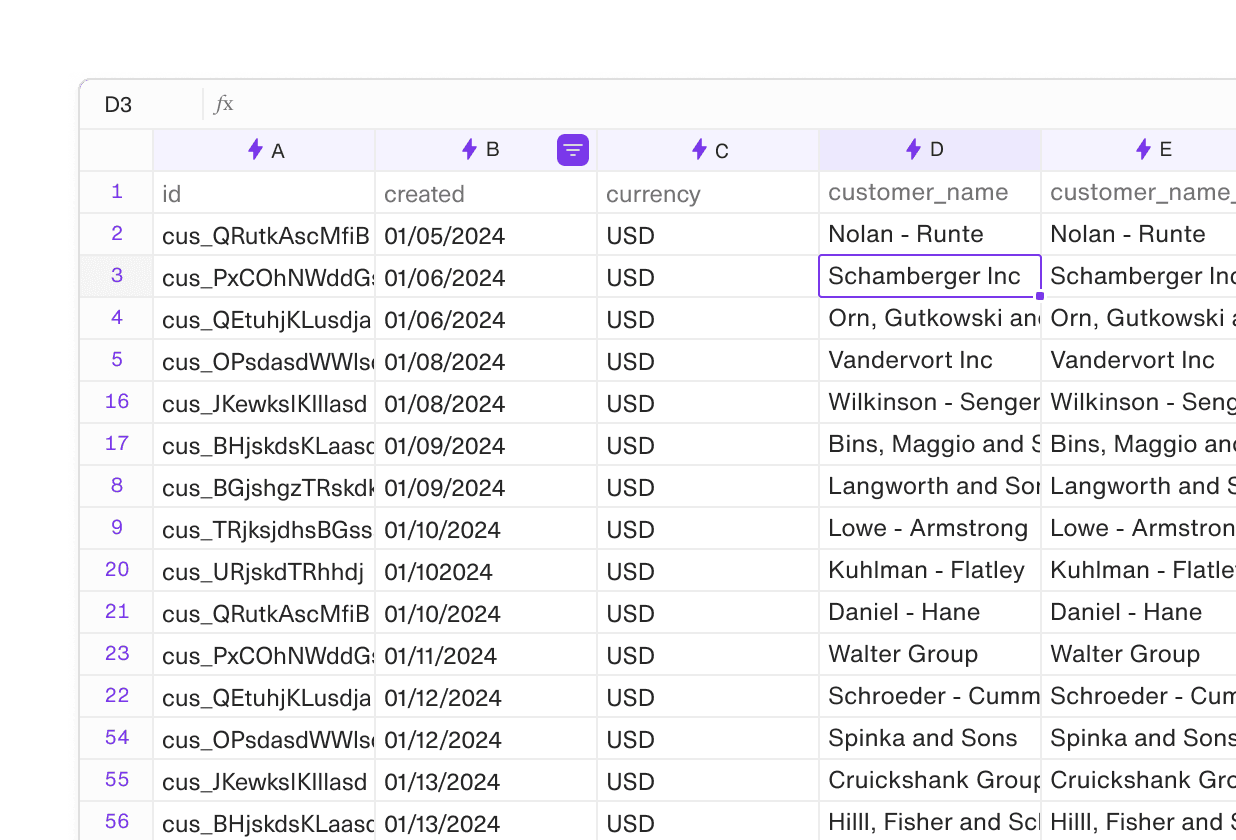Click the fill handle on selected cell
The width and height of the screenshot is (1236, 840).
coord(1040,296)
